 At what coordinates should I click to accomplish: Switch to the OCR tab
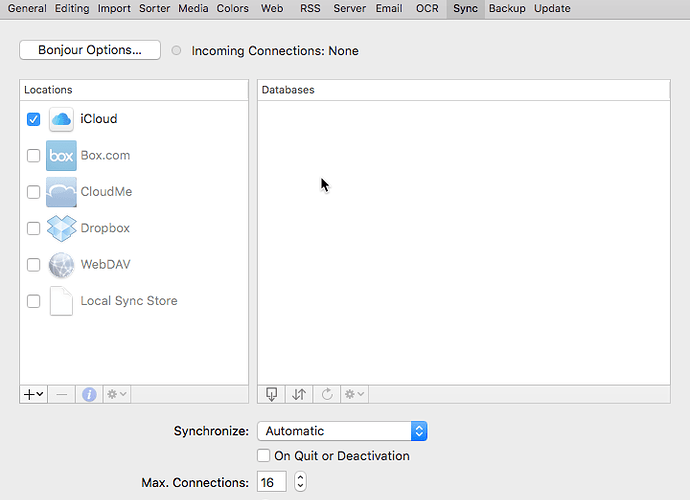(427, 8)
